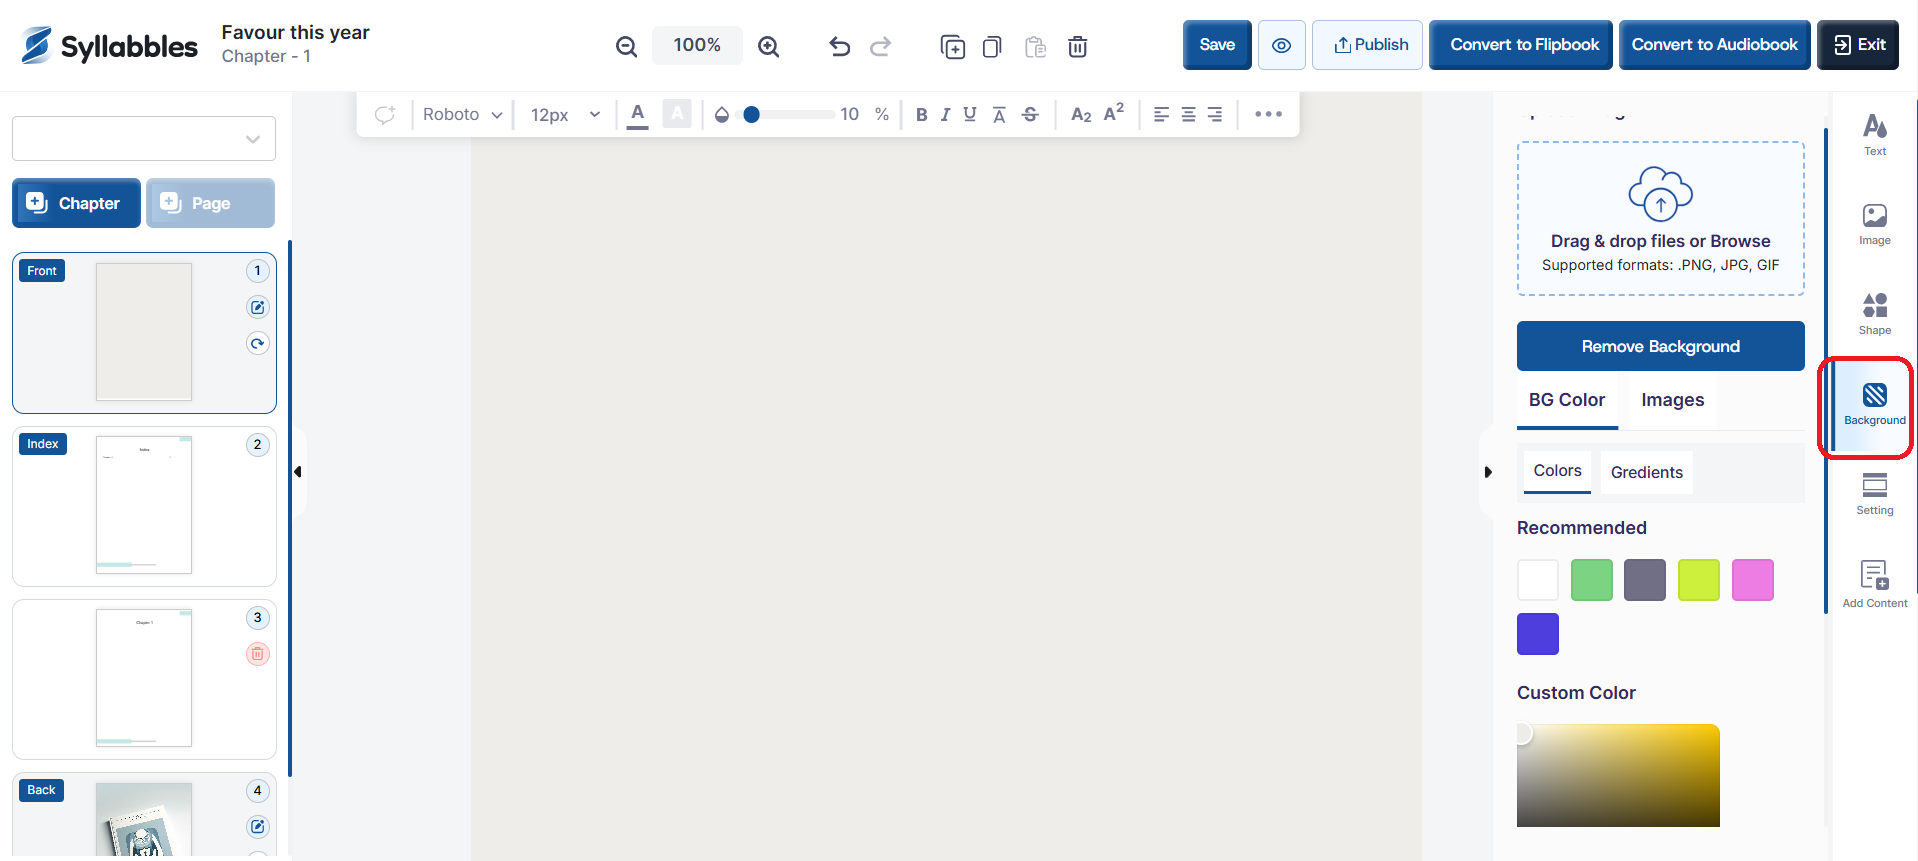Toggle bold text formatting

point(921,115)
